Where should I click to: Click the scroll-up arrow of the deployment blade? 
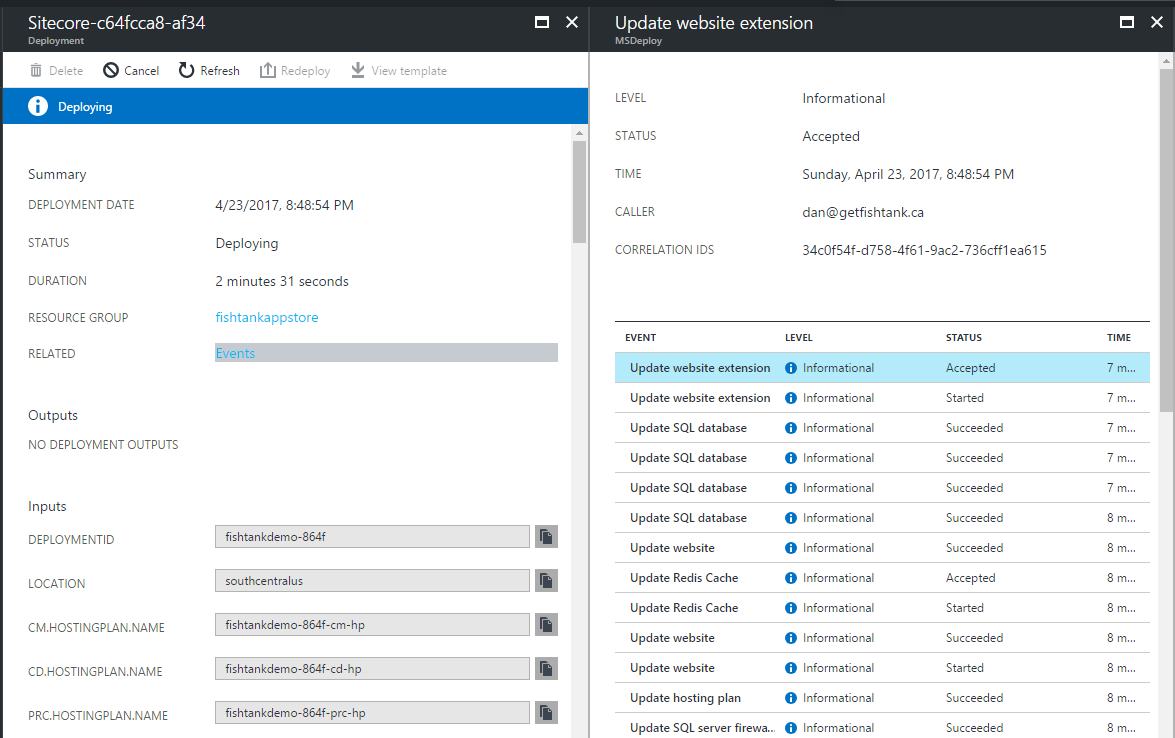(579, 133)
